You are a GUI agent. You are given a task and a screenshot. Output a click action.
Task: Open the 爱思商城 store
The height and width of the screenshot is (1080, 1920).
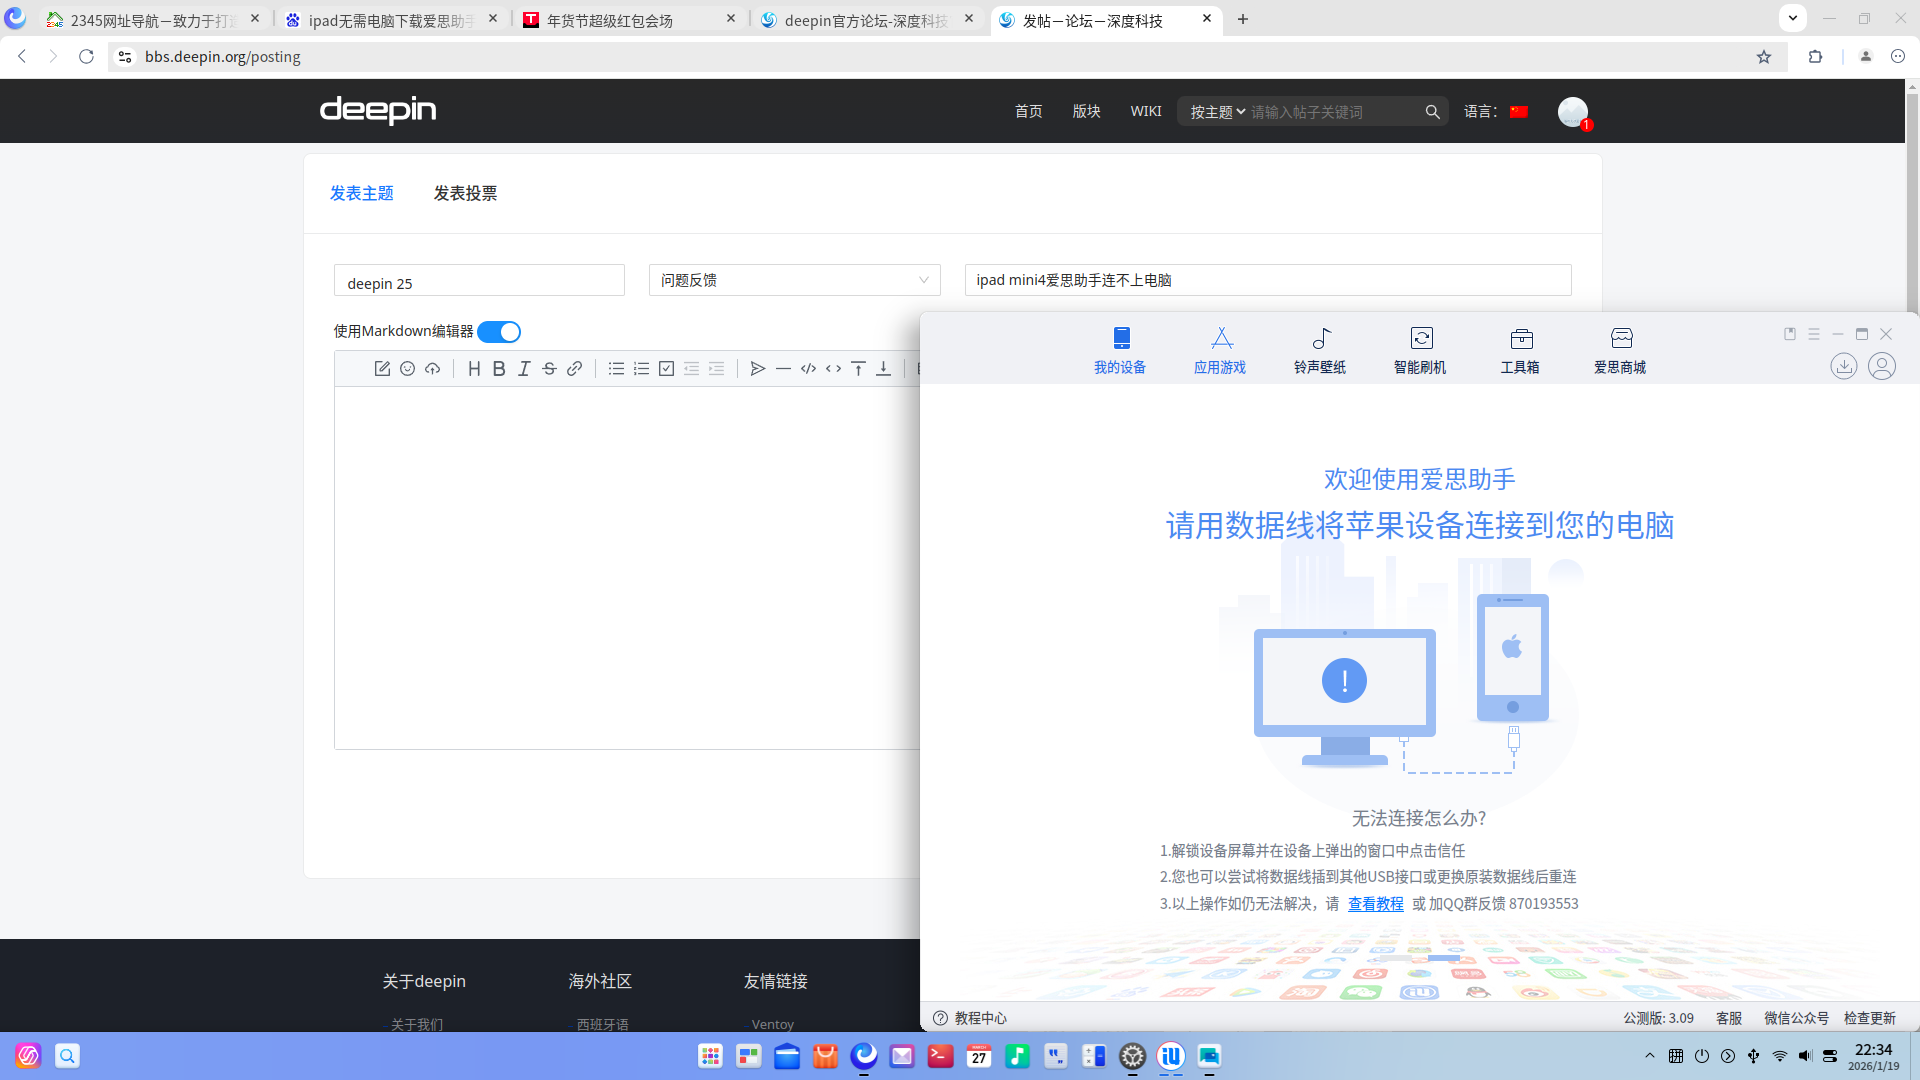(x=1619, y=348)
